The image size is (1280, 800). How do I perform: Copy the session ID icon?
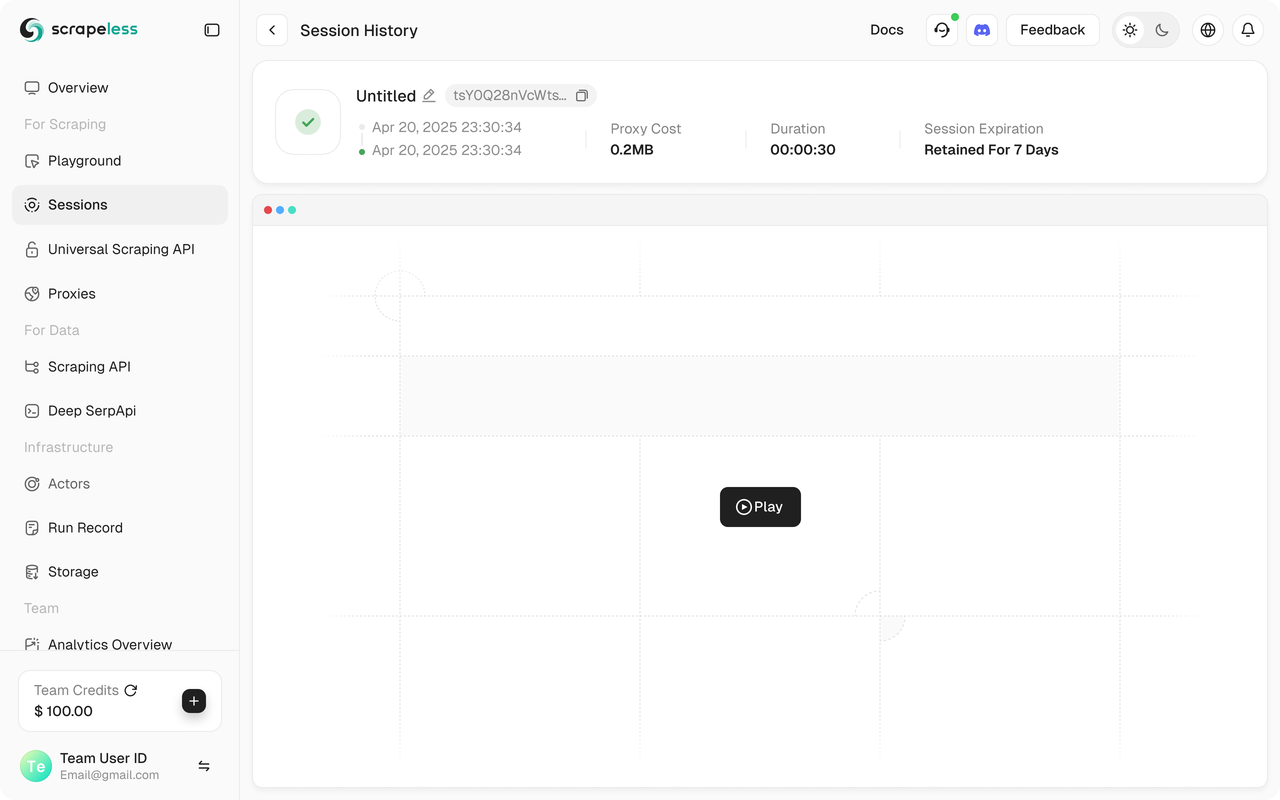pyautogui.click(x=582, y=96)
